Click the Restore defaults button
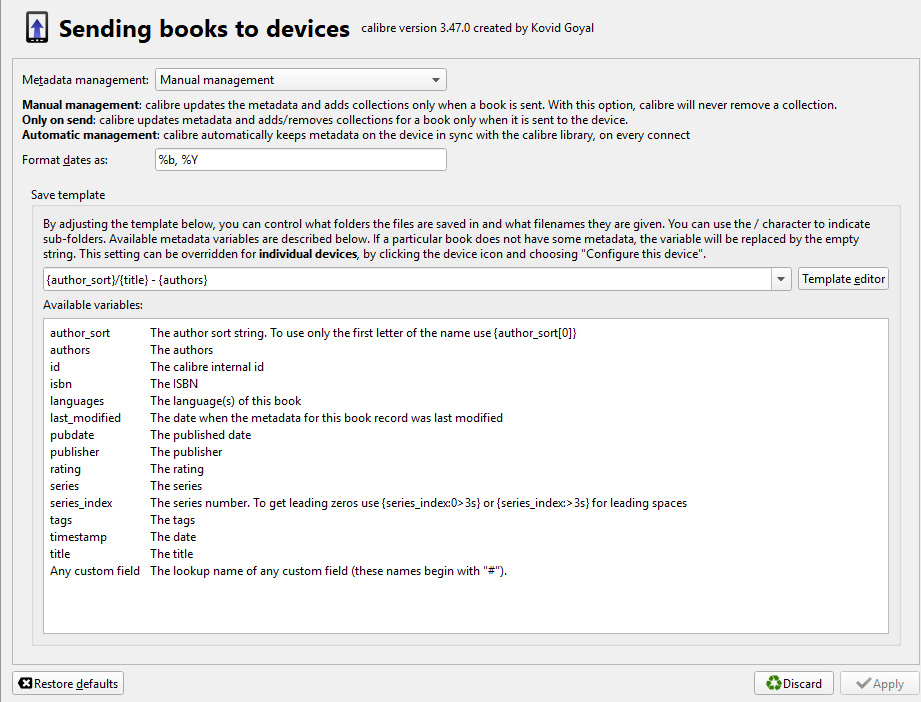Image resolution: width=921 pixels, height=702 pixels. 68,684
